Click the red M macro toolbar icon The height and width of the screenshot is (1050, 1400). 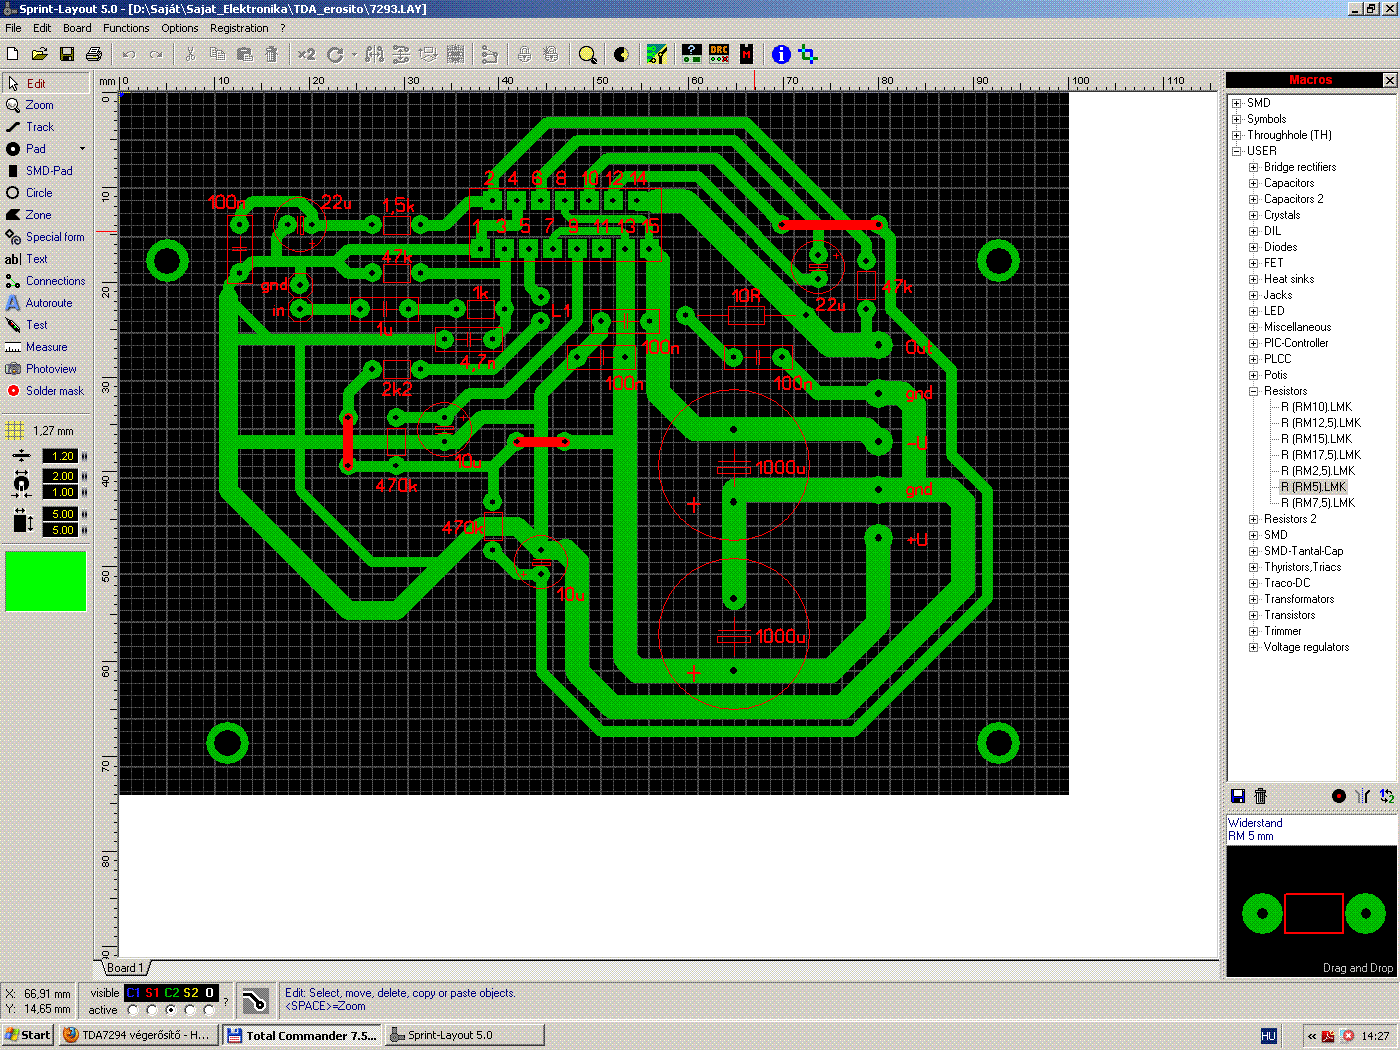coord(746,54)
